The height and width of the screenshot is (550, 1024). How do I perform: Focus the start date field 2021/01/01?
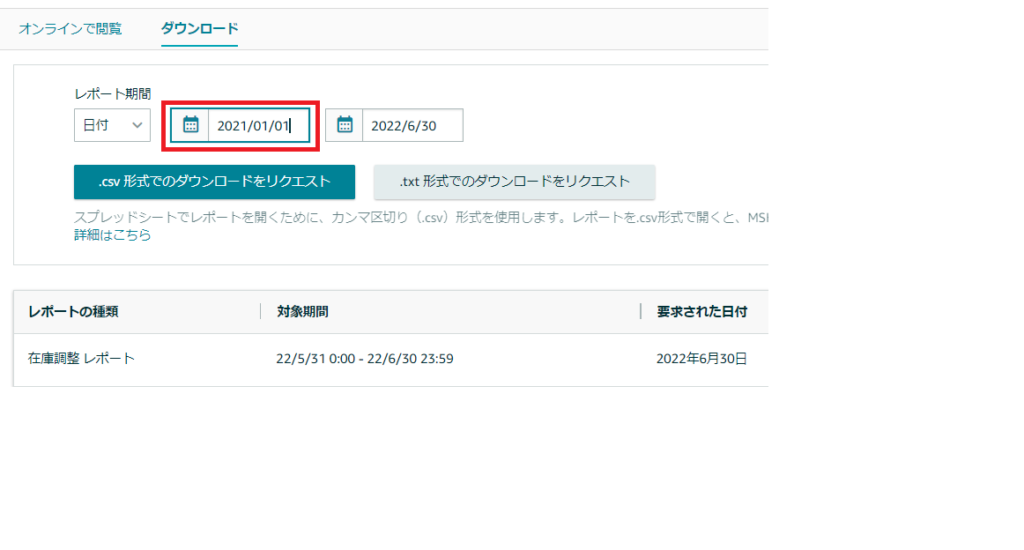point(259,125)
